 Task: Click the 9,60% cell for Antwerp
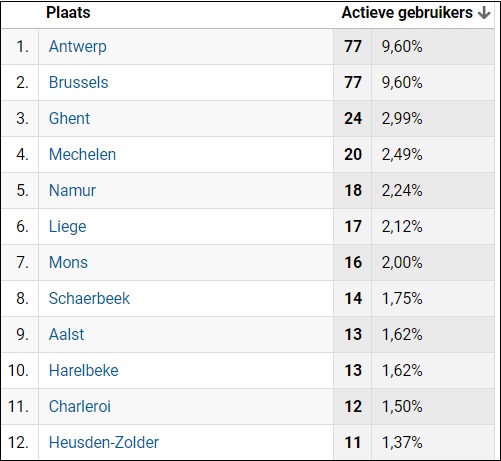point(402,46)
